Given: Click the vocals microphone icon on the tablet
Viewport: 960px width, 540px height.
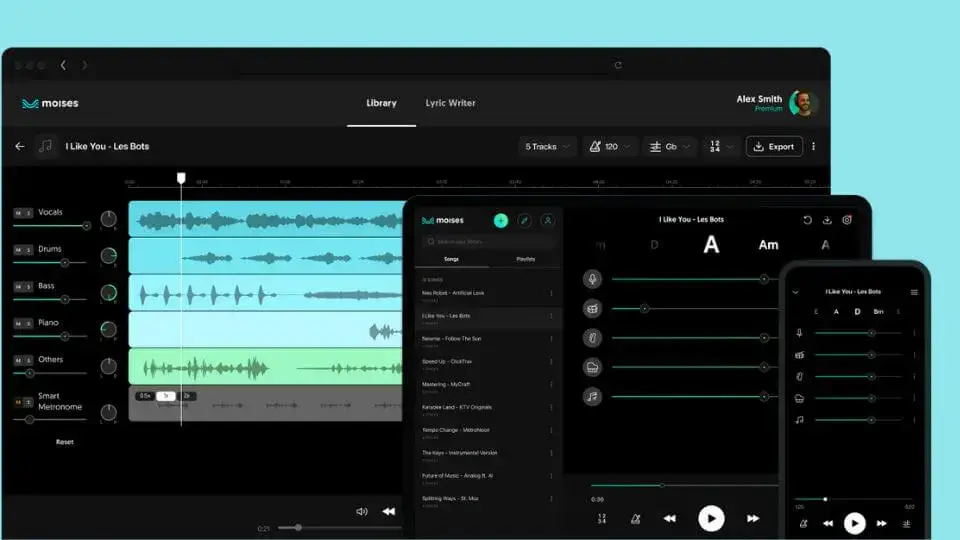Looking at the screenshot, I should click(x=592, y=279).
